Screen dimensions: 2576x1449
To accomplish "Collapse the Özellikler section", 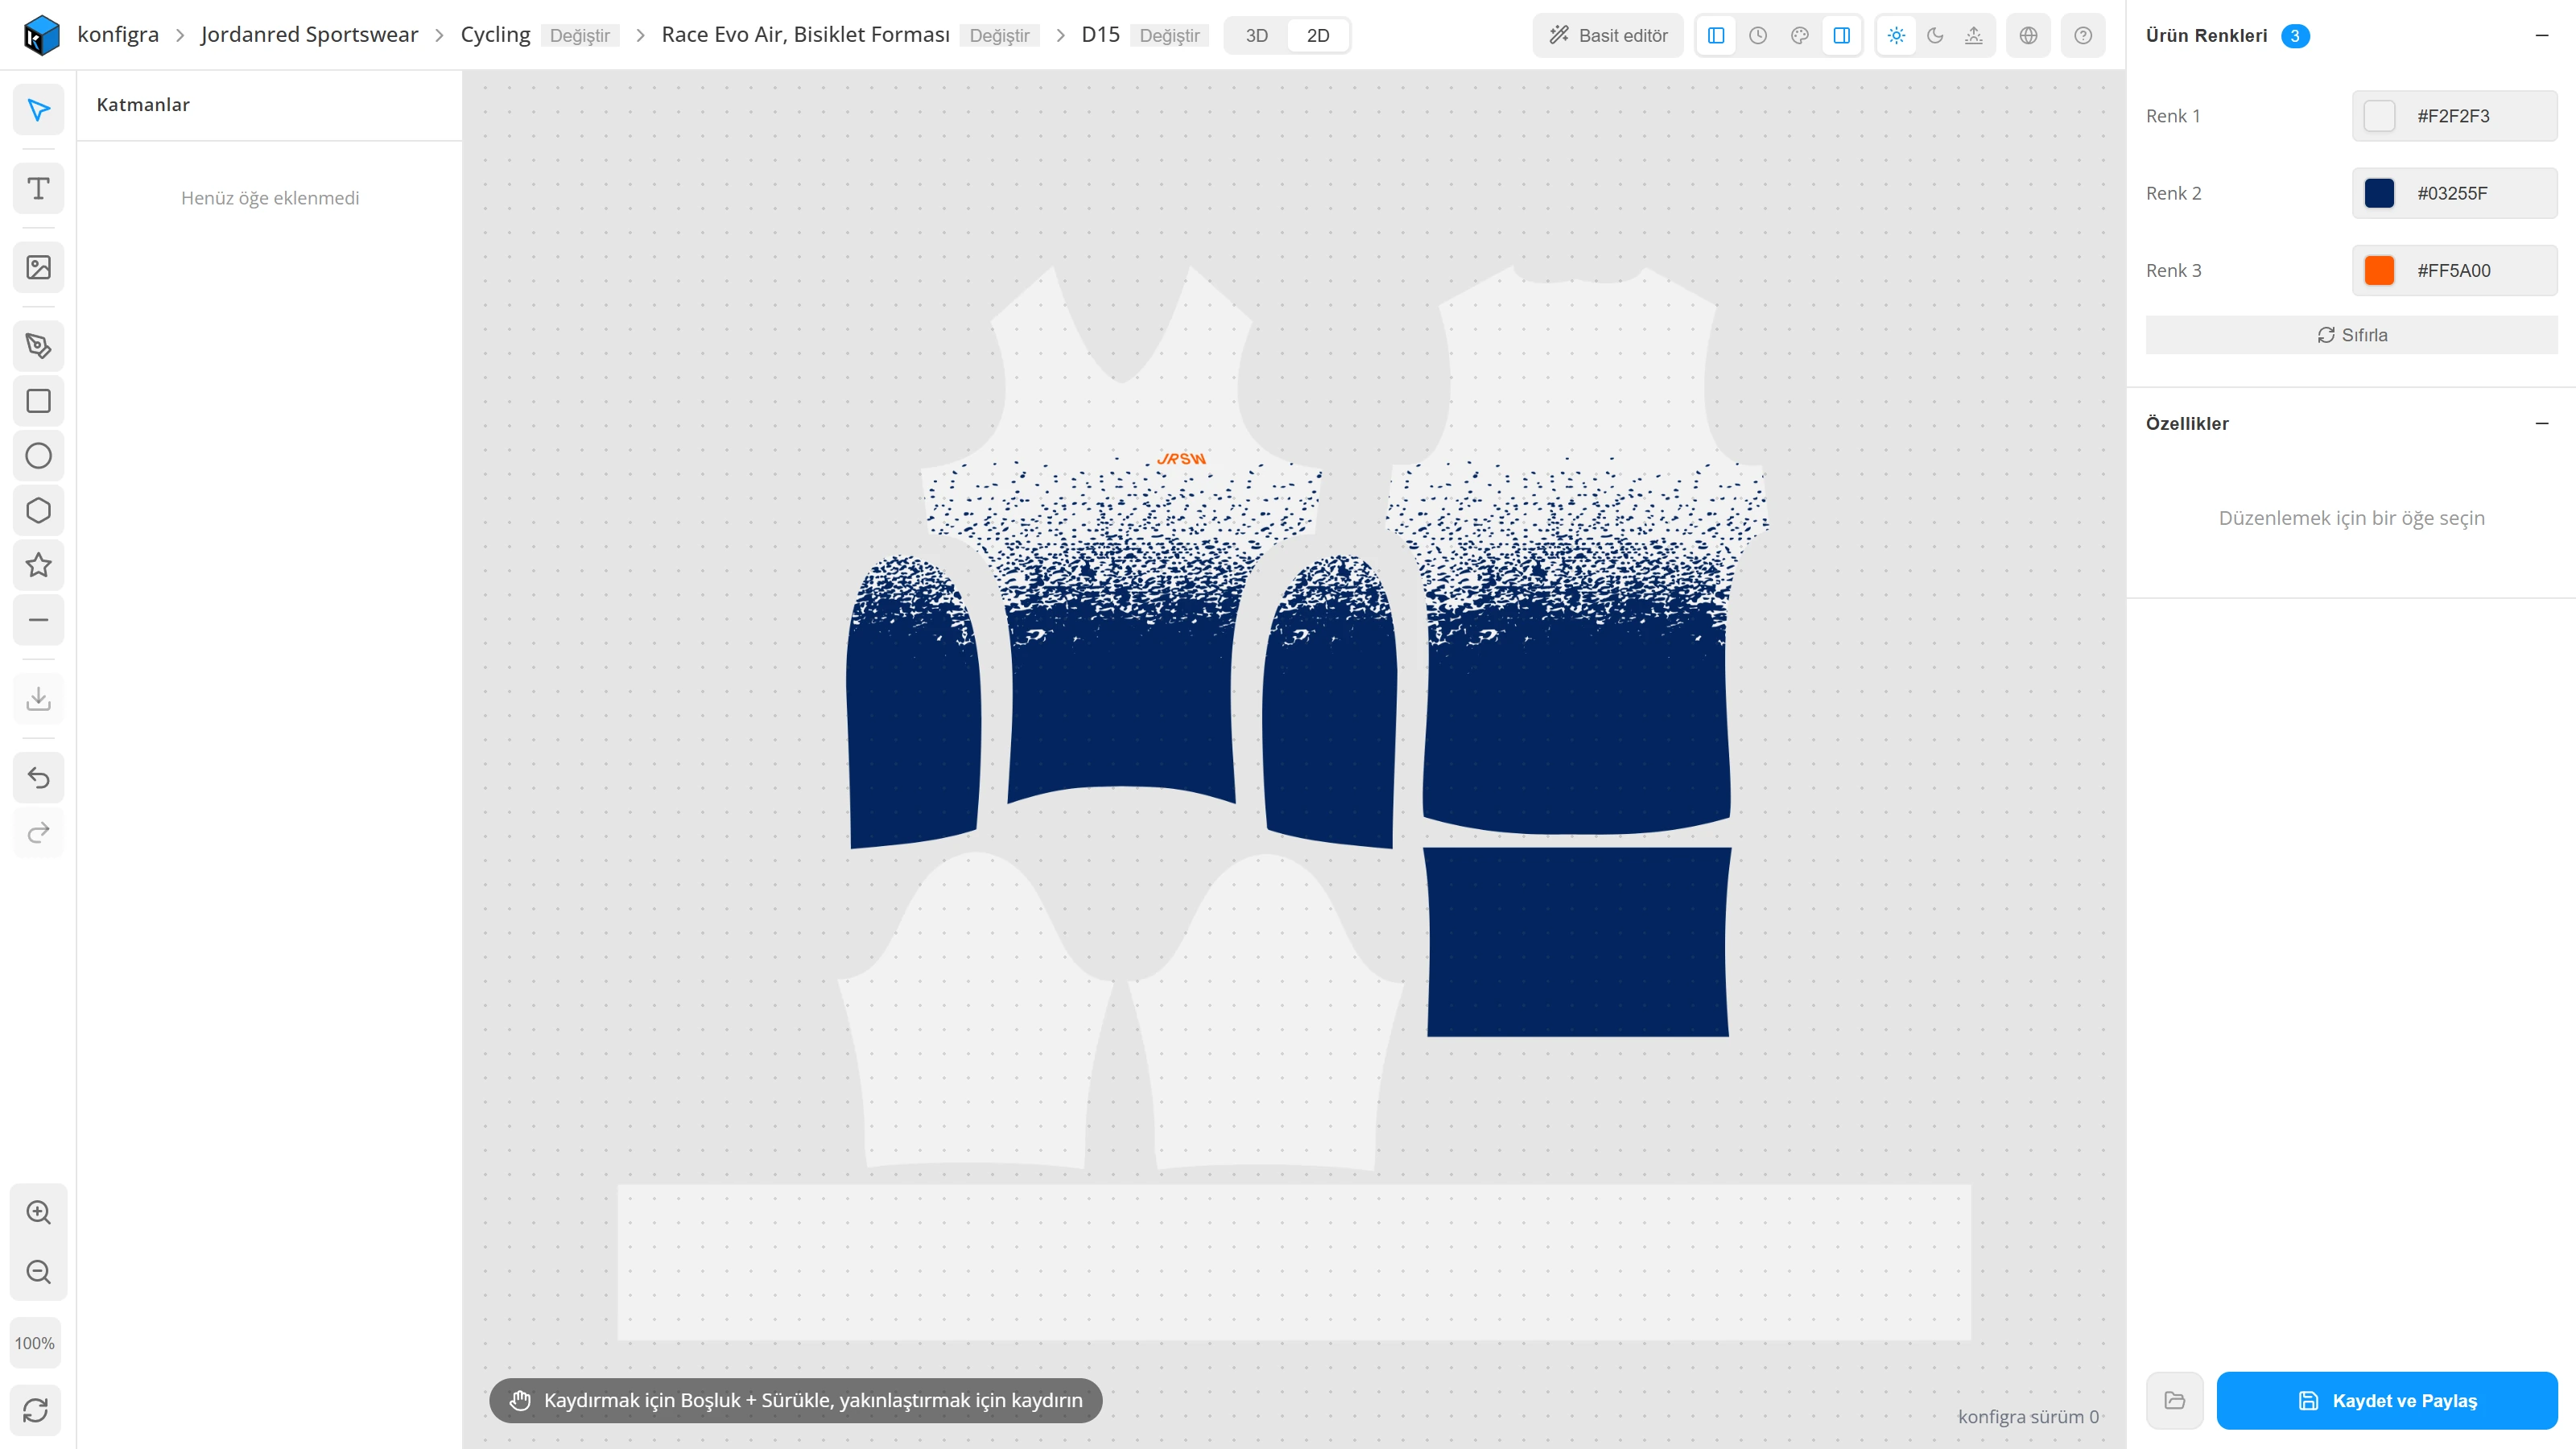I will (x=2542, y=423).
